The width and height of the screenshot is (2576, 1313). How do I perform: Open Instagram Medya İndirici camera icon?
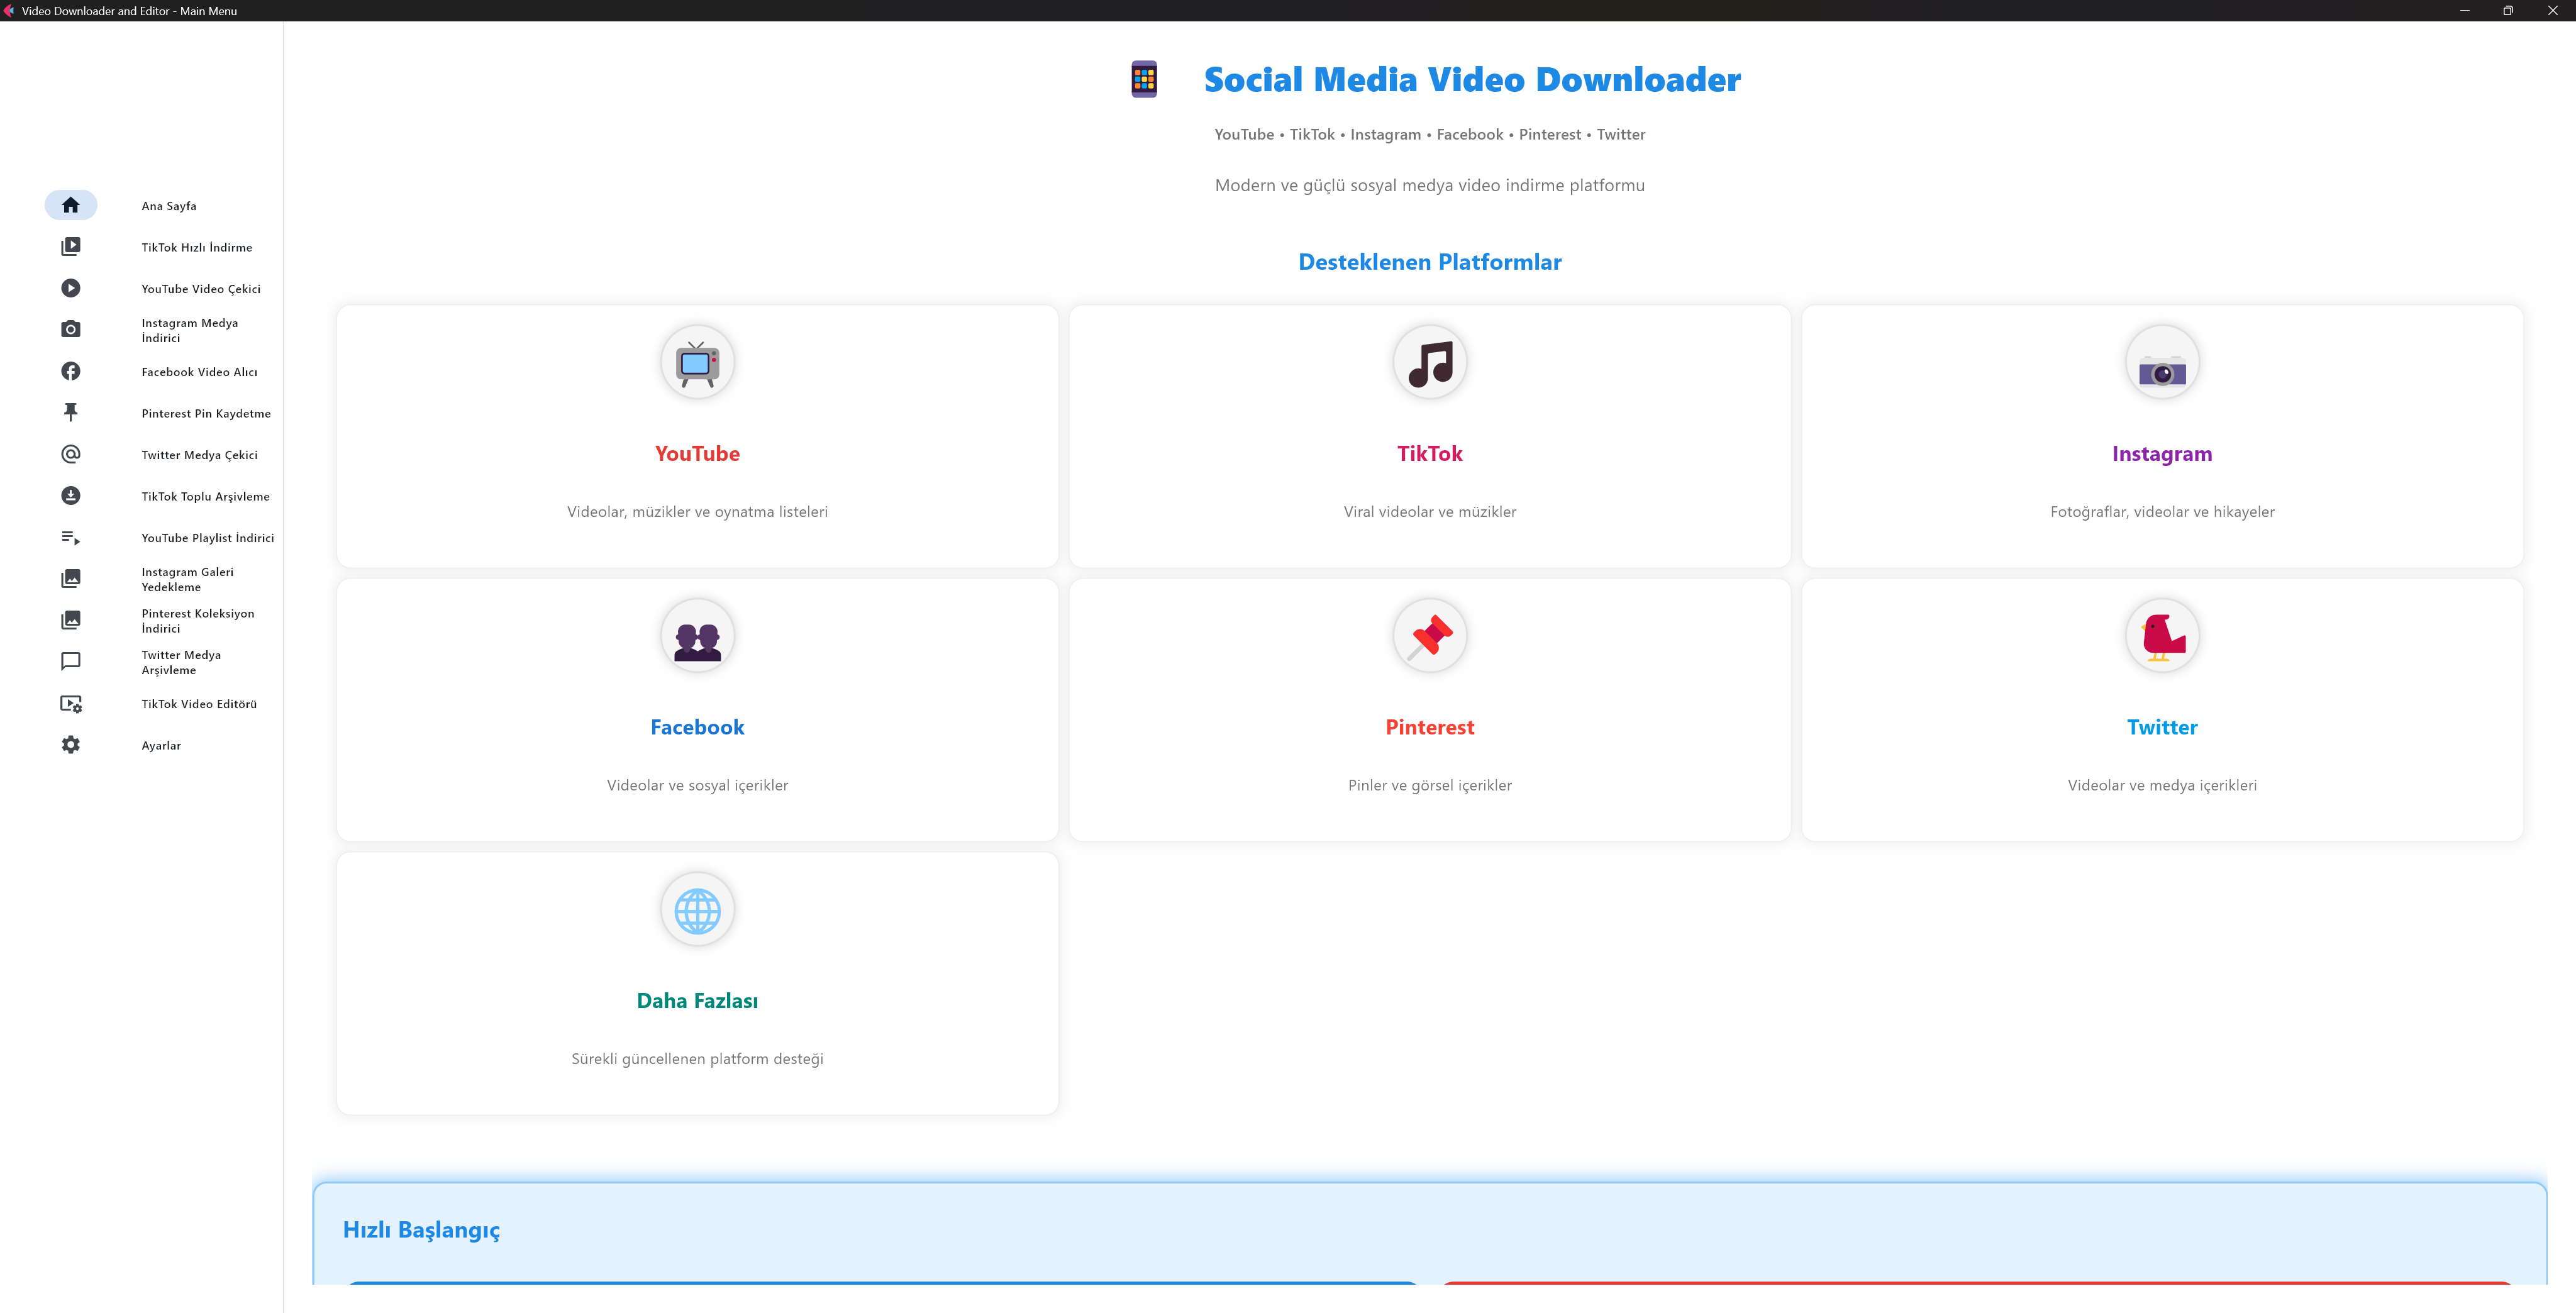pos(70,330)
